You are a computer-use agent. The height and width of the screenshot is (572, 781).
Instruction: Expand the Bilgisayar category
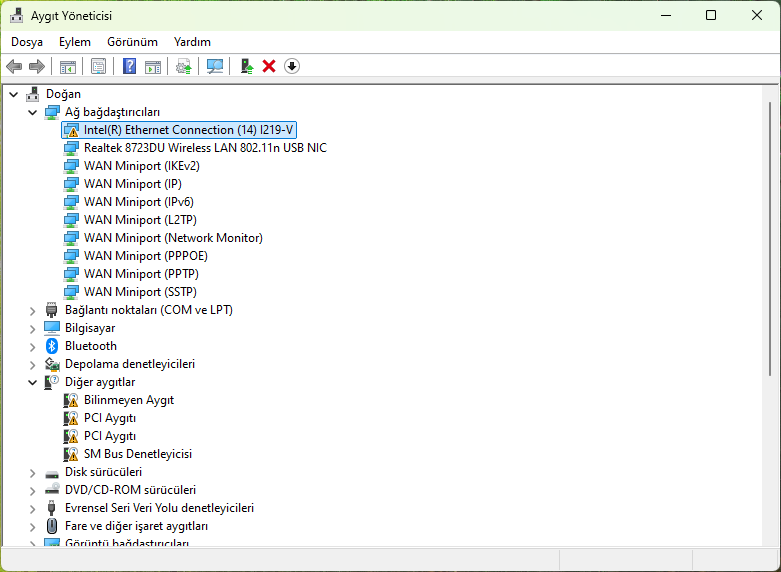click(x=33, y=329)
